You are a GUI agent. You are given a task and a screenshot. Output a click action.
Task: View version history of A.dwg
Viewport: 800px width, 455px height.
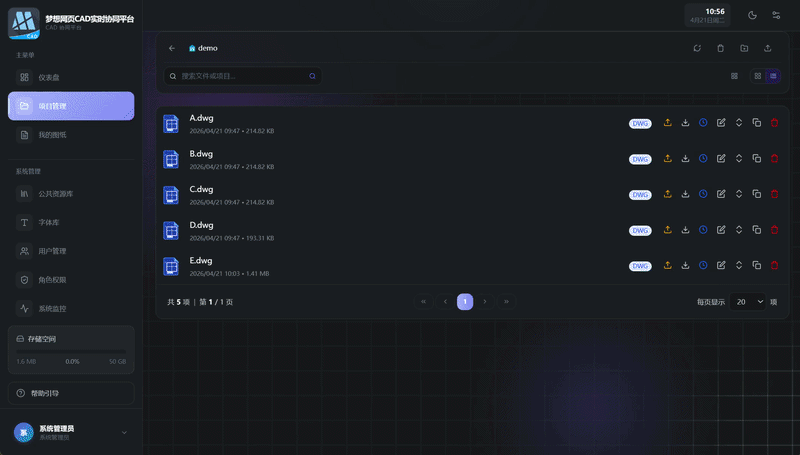click(703, 123)
